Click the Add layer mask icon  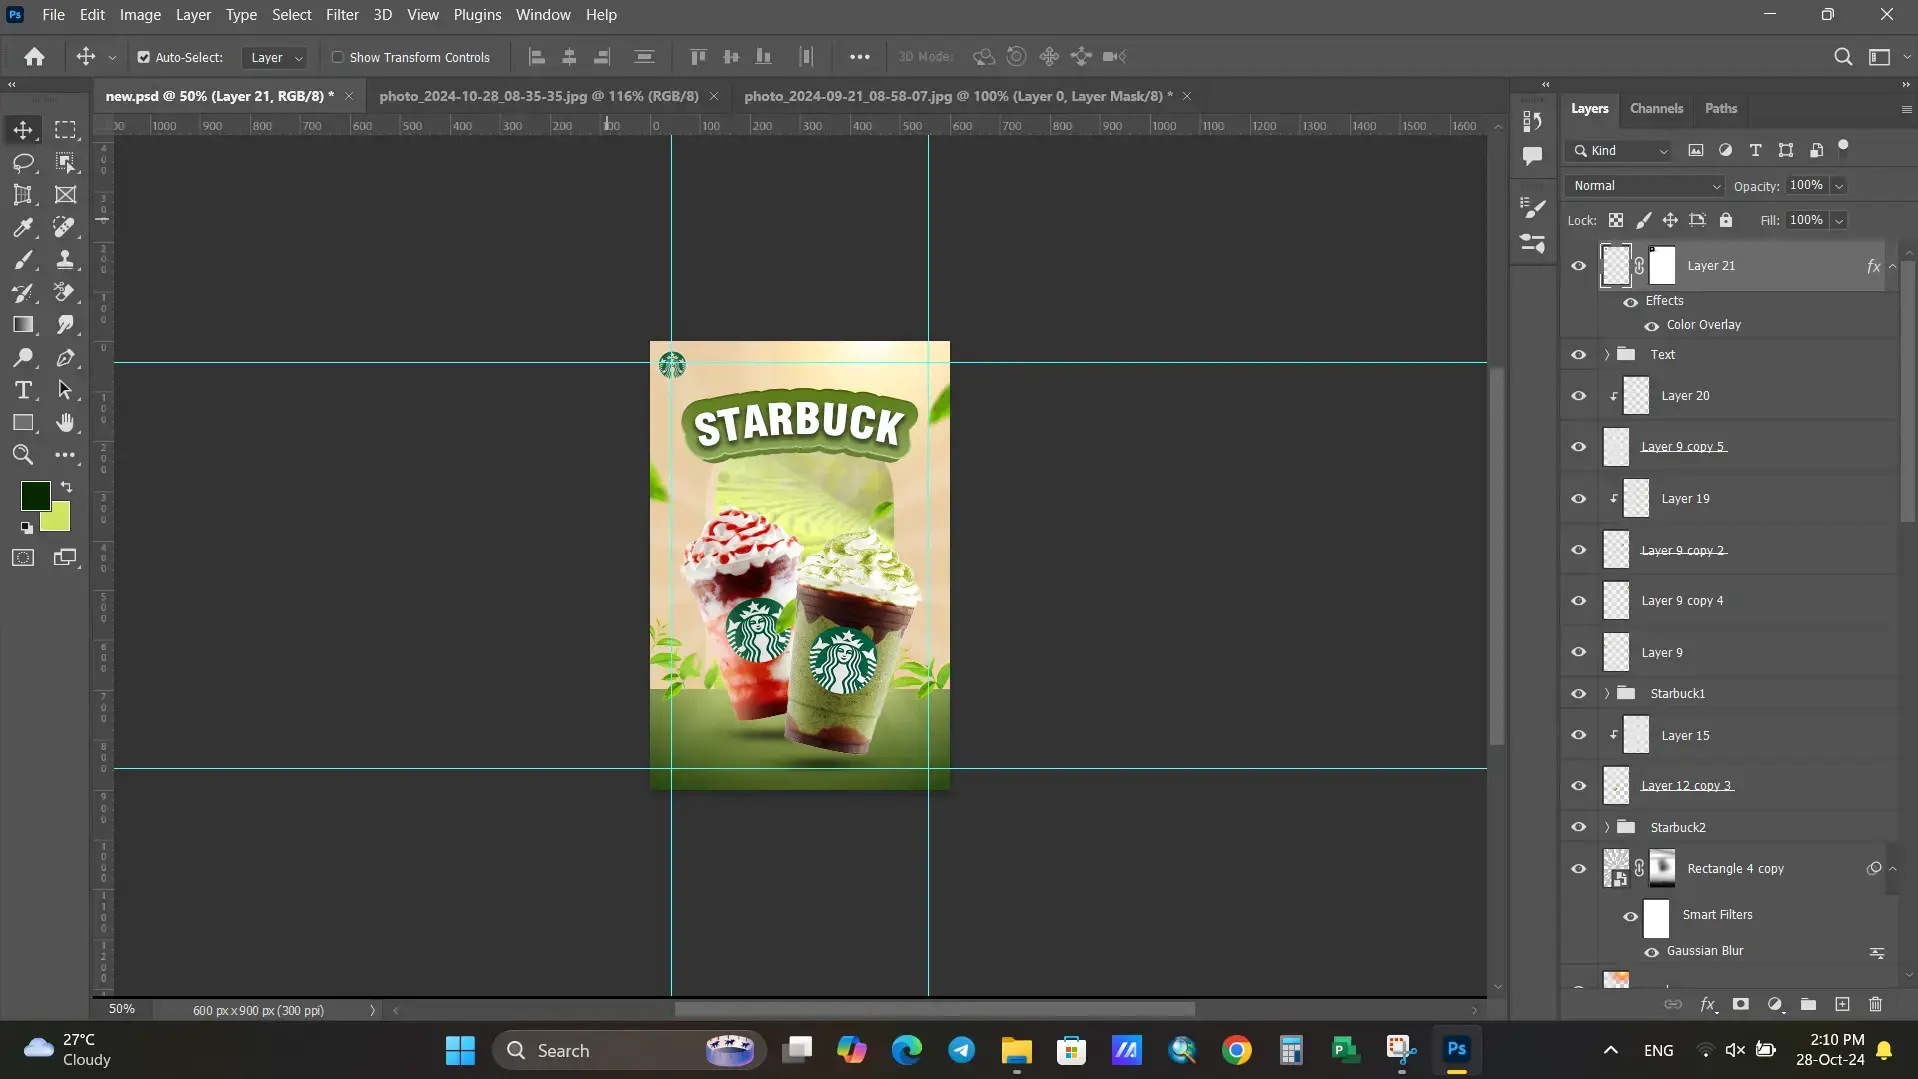[1740, 1004]
